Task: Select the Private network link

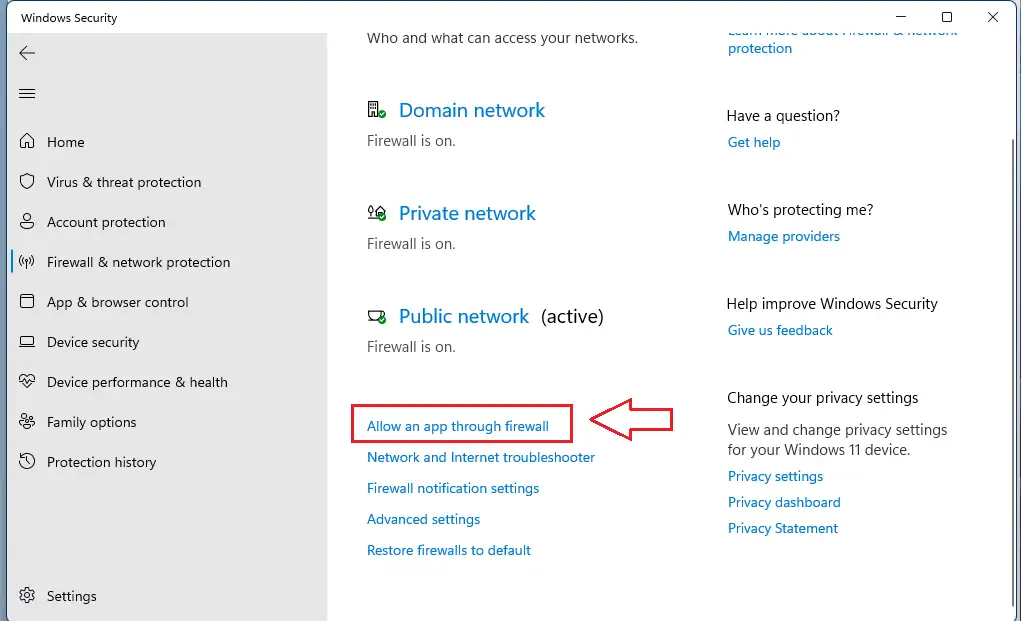Action: tap(467, 213)
